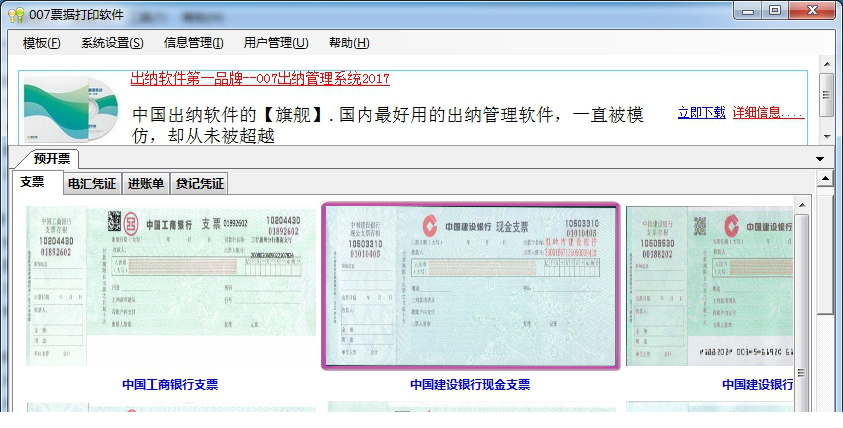The image size is (843, 428).
Task: Switch to the 贷记凭证 tab
Action: pyautogui.click(x=199, y=184)
